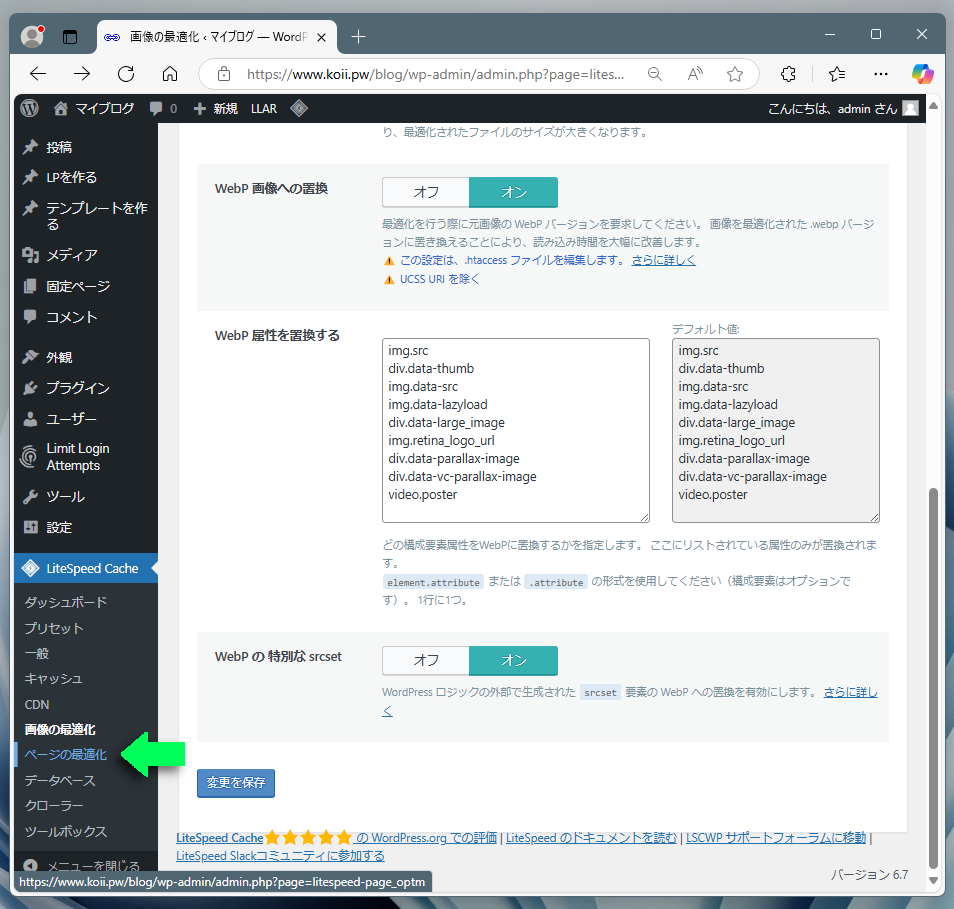Click the browser address bar URL
This screenshot has height=909, width=954.
point(435,74)
